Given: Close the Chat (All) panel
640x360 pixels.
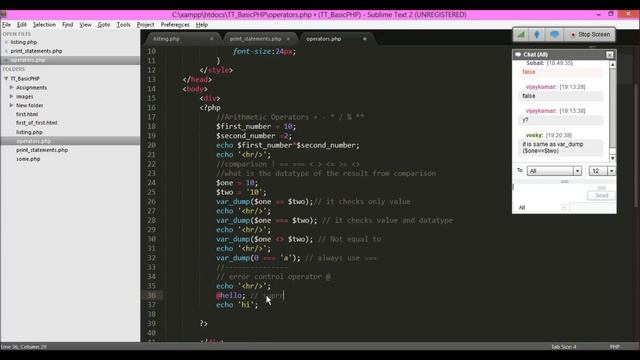Looking at the screenshot, I should pyautogui.click(x=609, y=55).
